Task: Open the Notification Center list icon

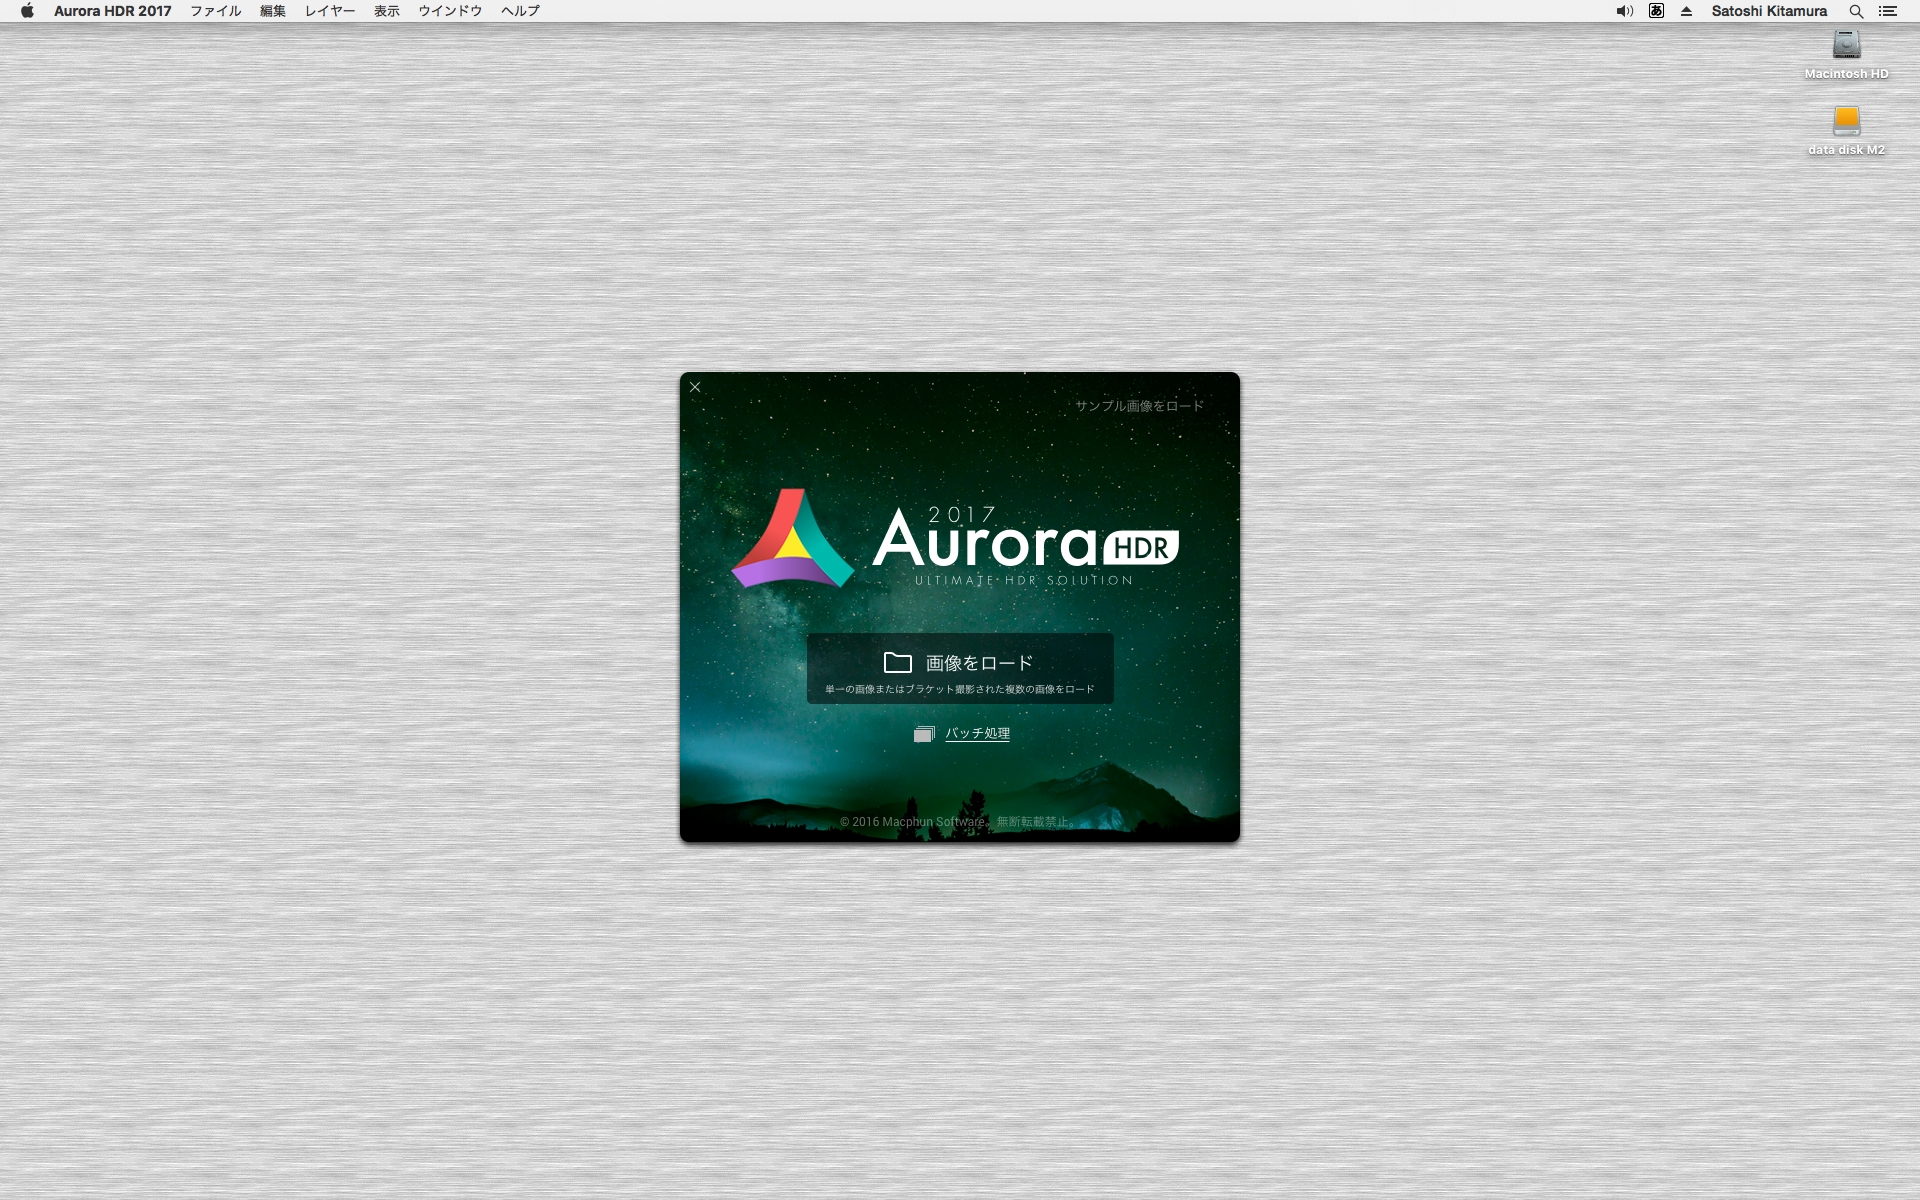Action: [x=1888, y=11]
